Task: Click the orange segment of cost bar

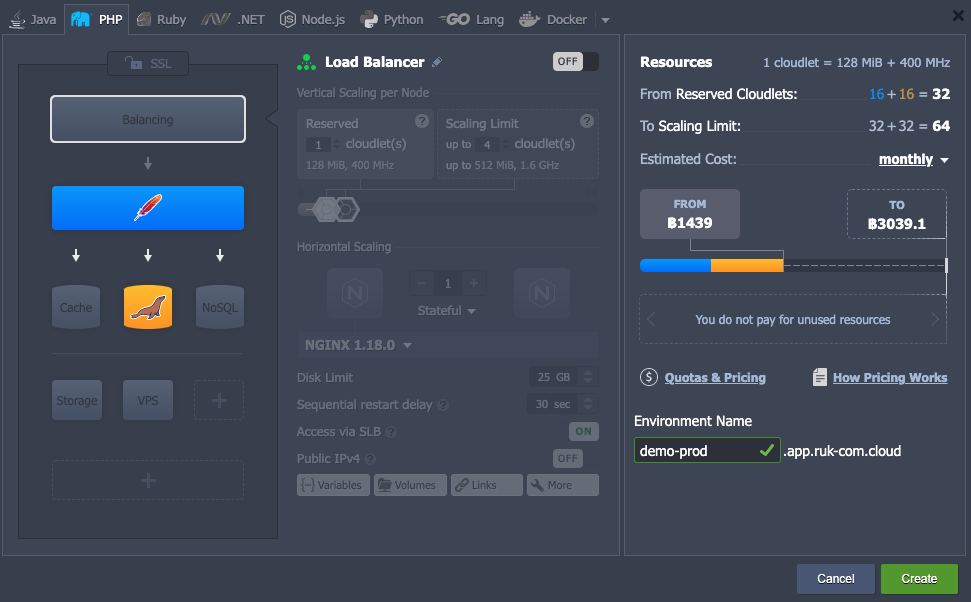Action: (747, 266)
